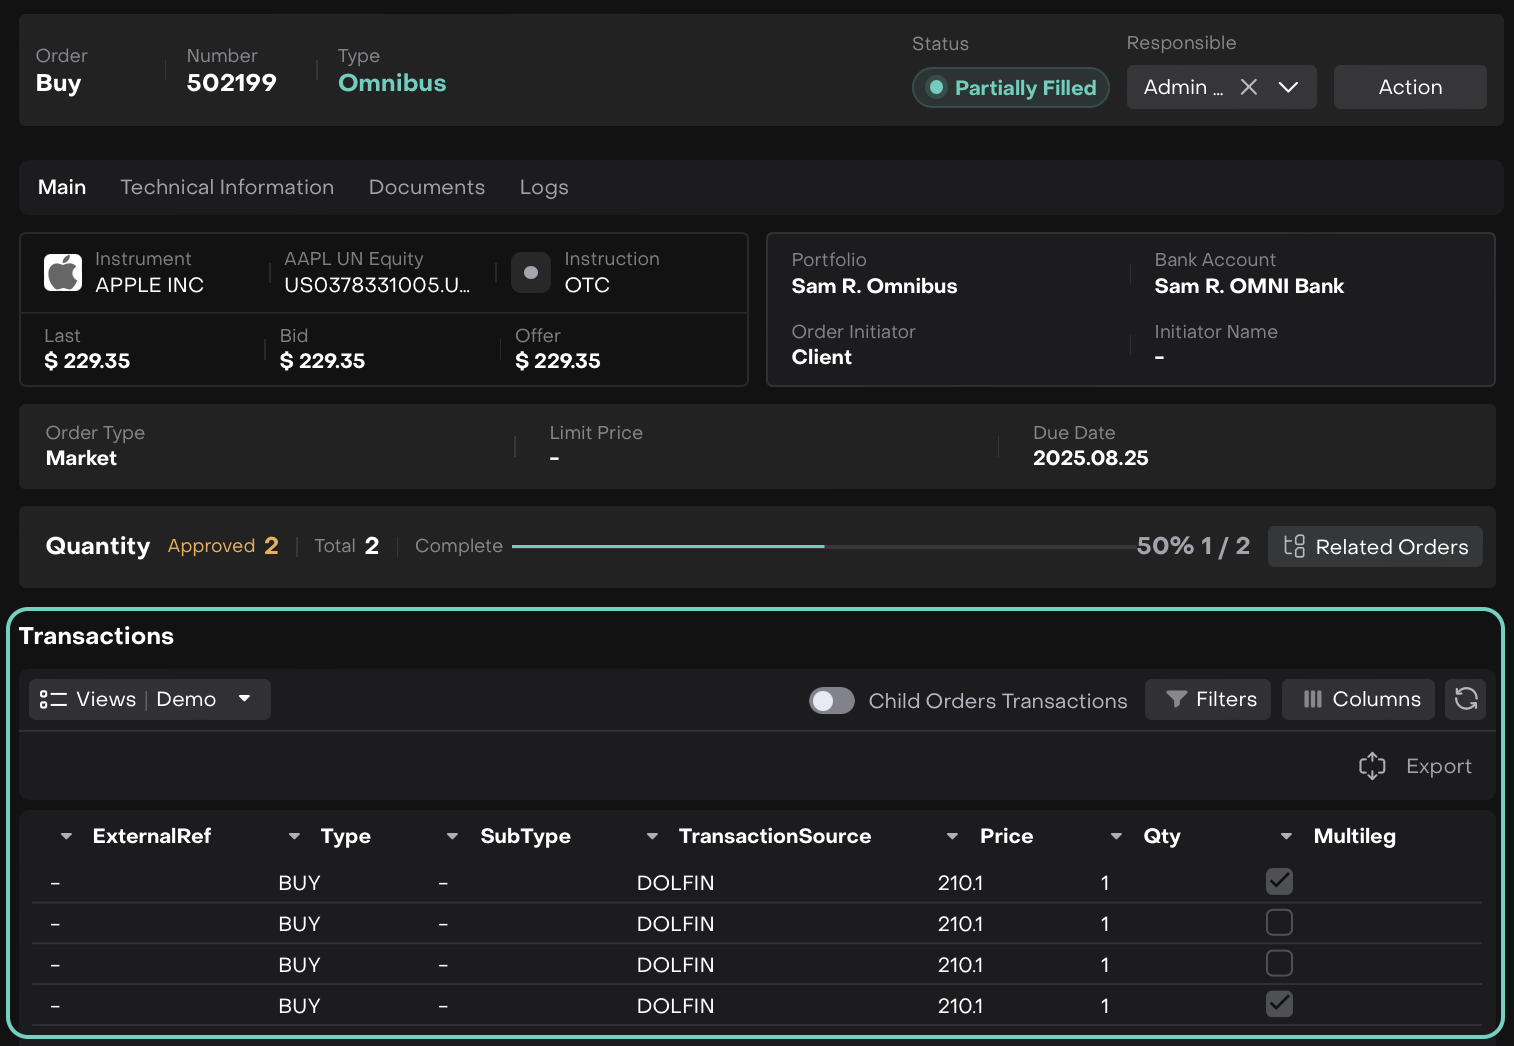This screenshot has width=1514, height=1046.
Task: Click the Apple Inc instrument logo
Action: coord(63,272)
